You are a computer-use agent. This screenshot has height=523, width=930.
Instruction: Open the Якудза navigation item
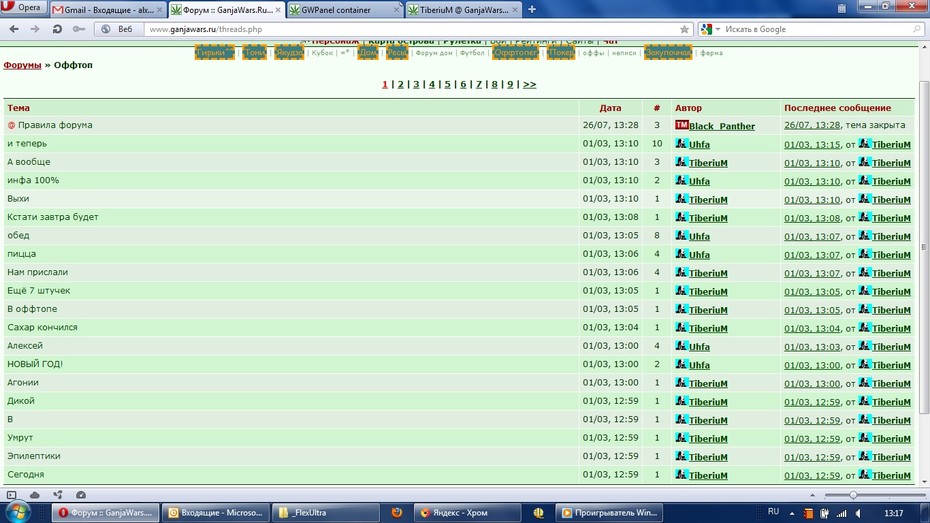click(x=289, y=52)
